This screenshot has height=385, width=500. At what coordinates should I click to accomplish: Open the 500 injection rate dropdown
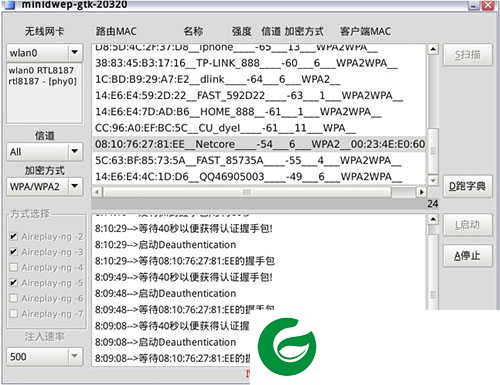pyautogui.click(x=75, y=356)
